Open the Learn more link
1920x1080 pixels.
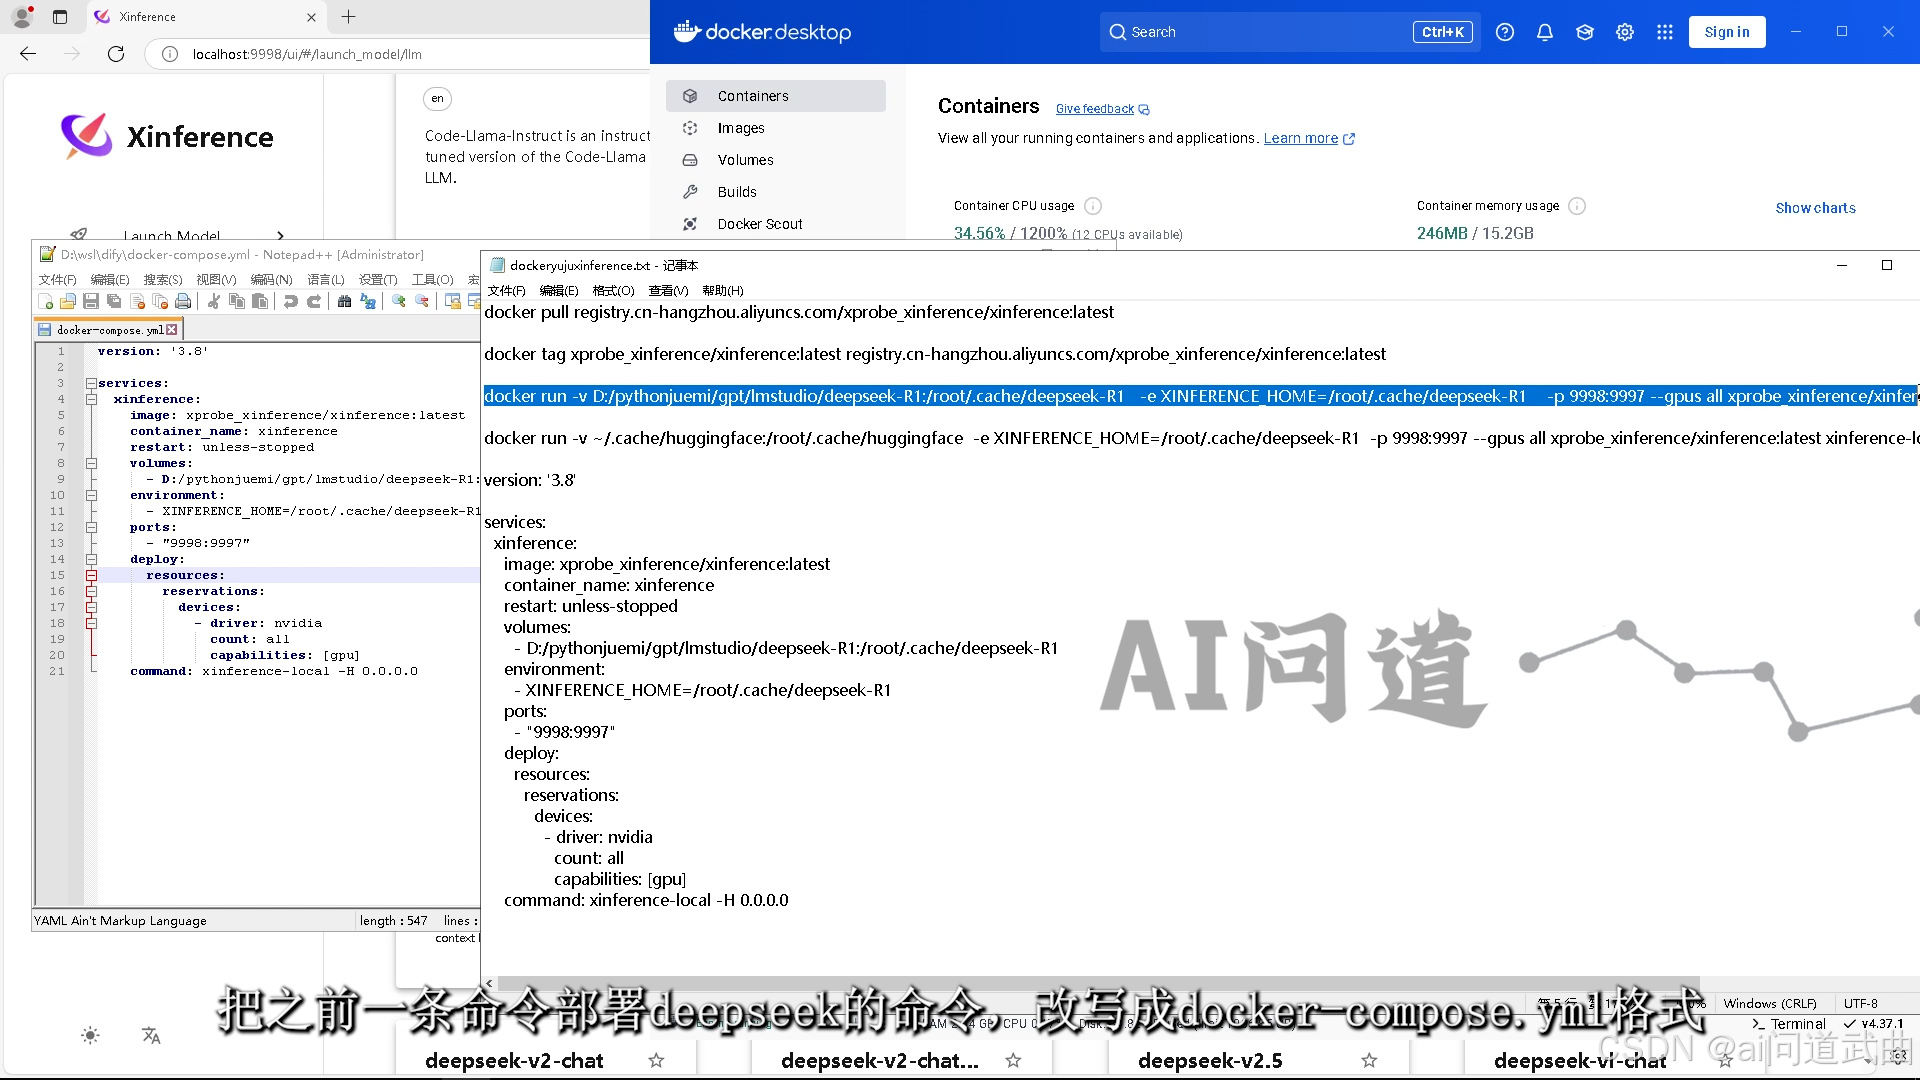1300,138
